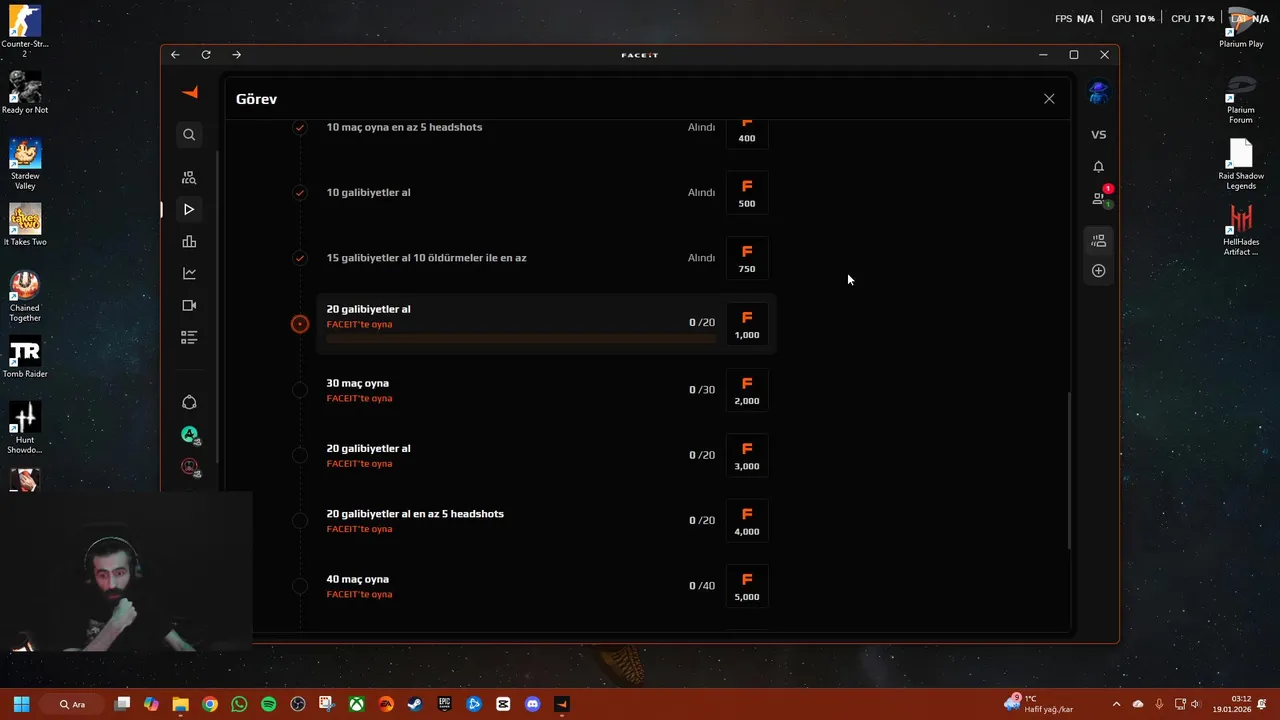Image resolution: width=1280 pixels, height=720 pixels.
Task: Select the Play icon in the sidebar
Action: click(189, 209)
